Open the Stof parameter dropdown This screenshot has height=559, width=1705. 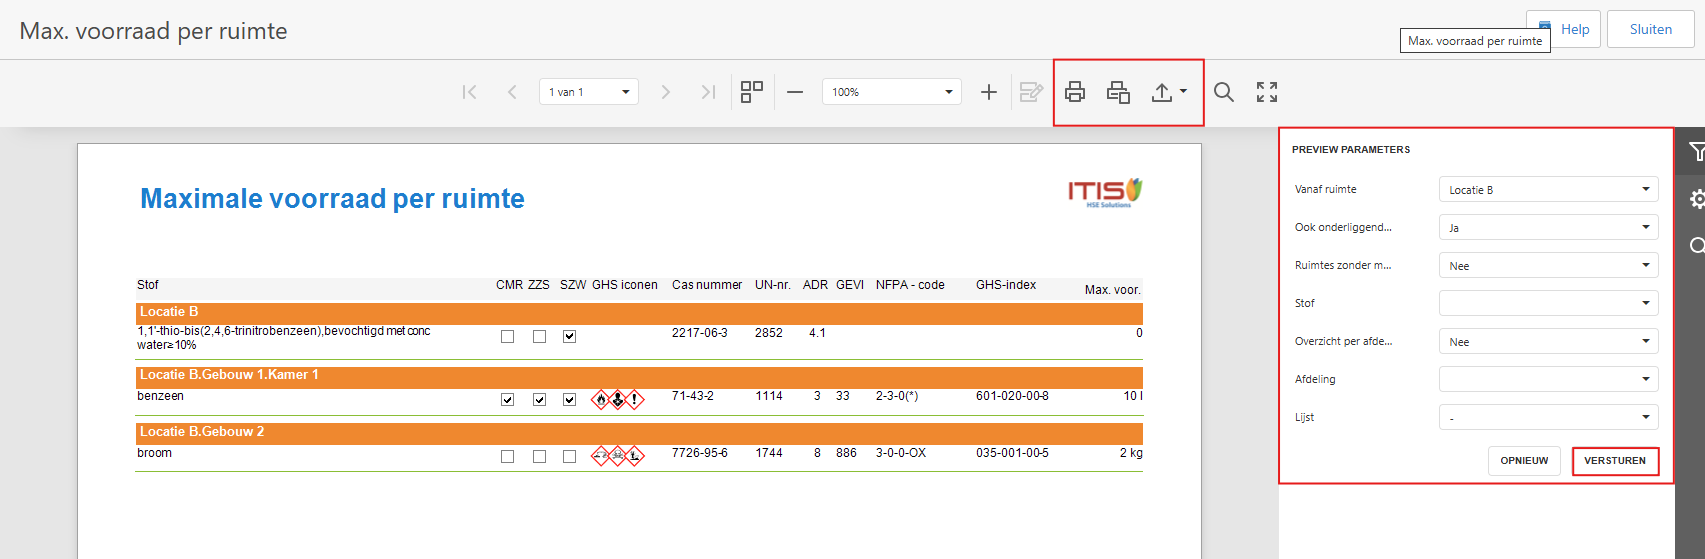coord(1548,303)
